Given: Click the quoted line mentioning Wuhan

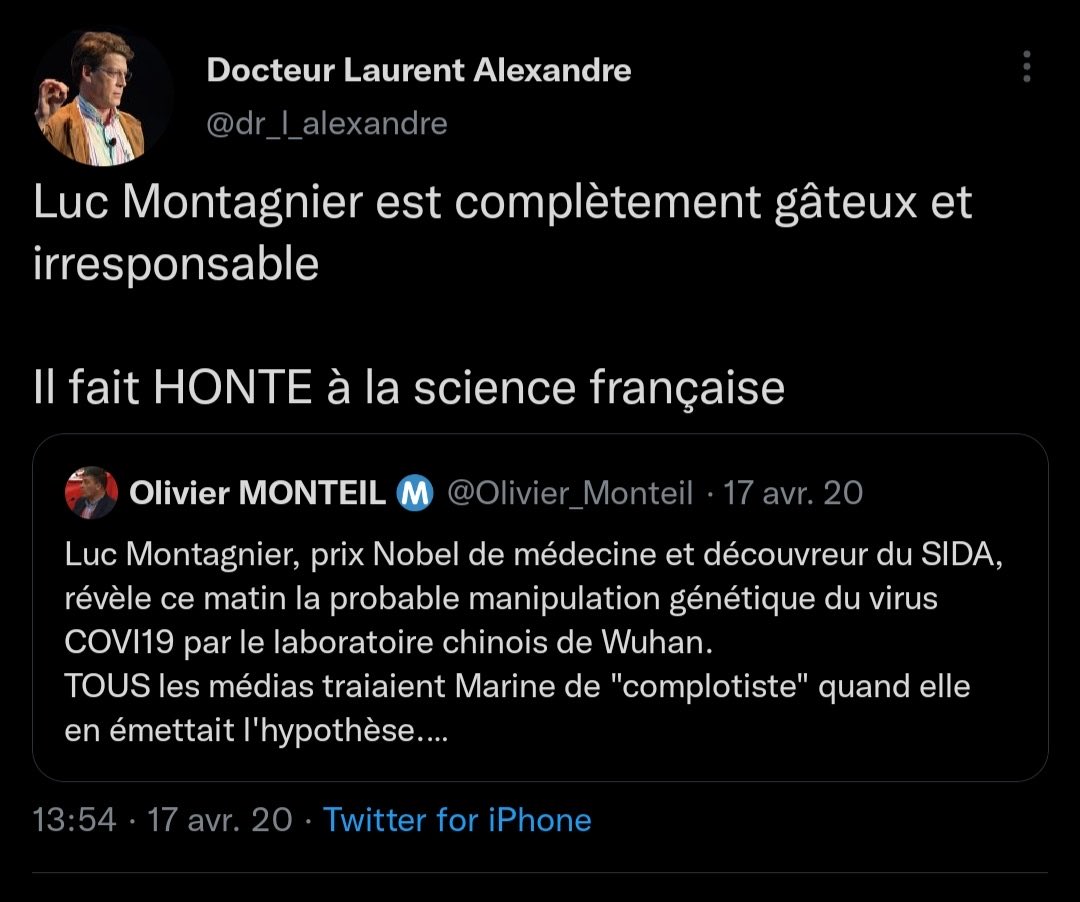Looking at the screenshot, I should click(x=389, y=642).
